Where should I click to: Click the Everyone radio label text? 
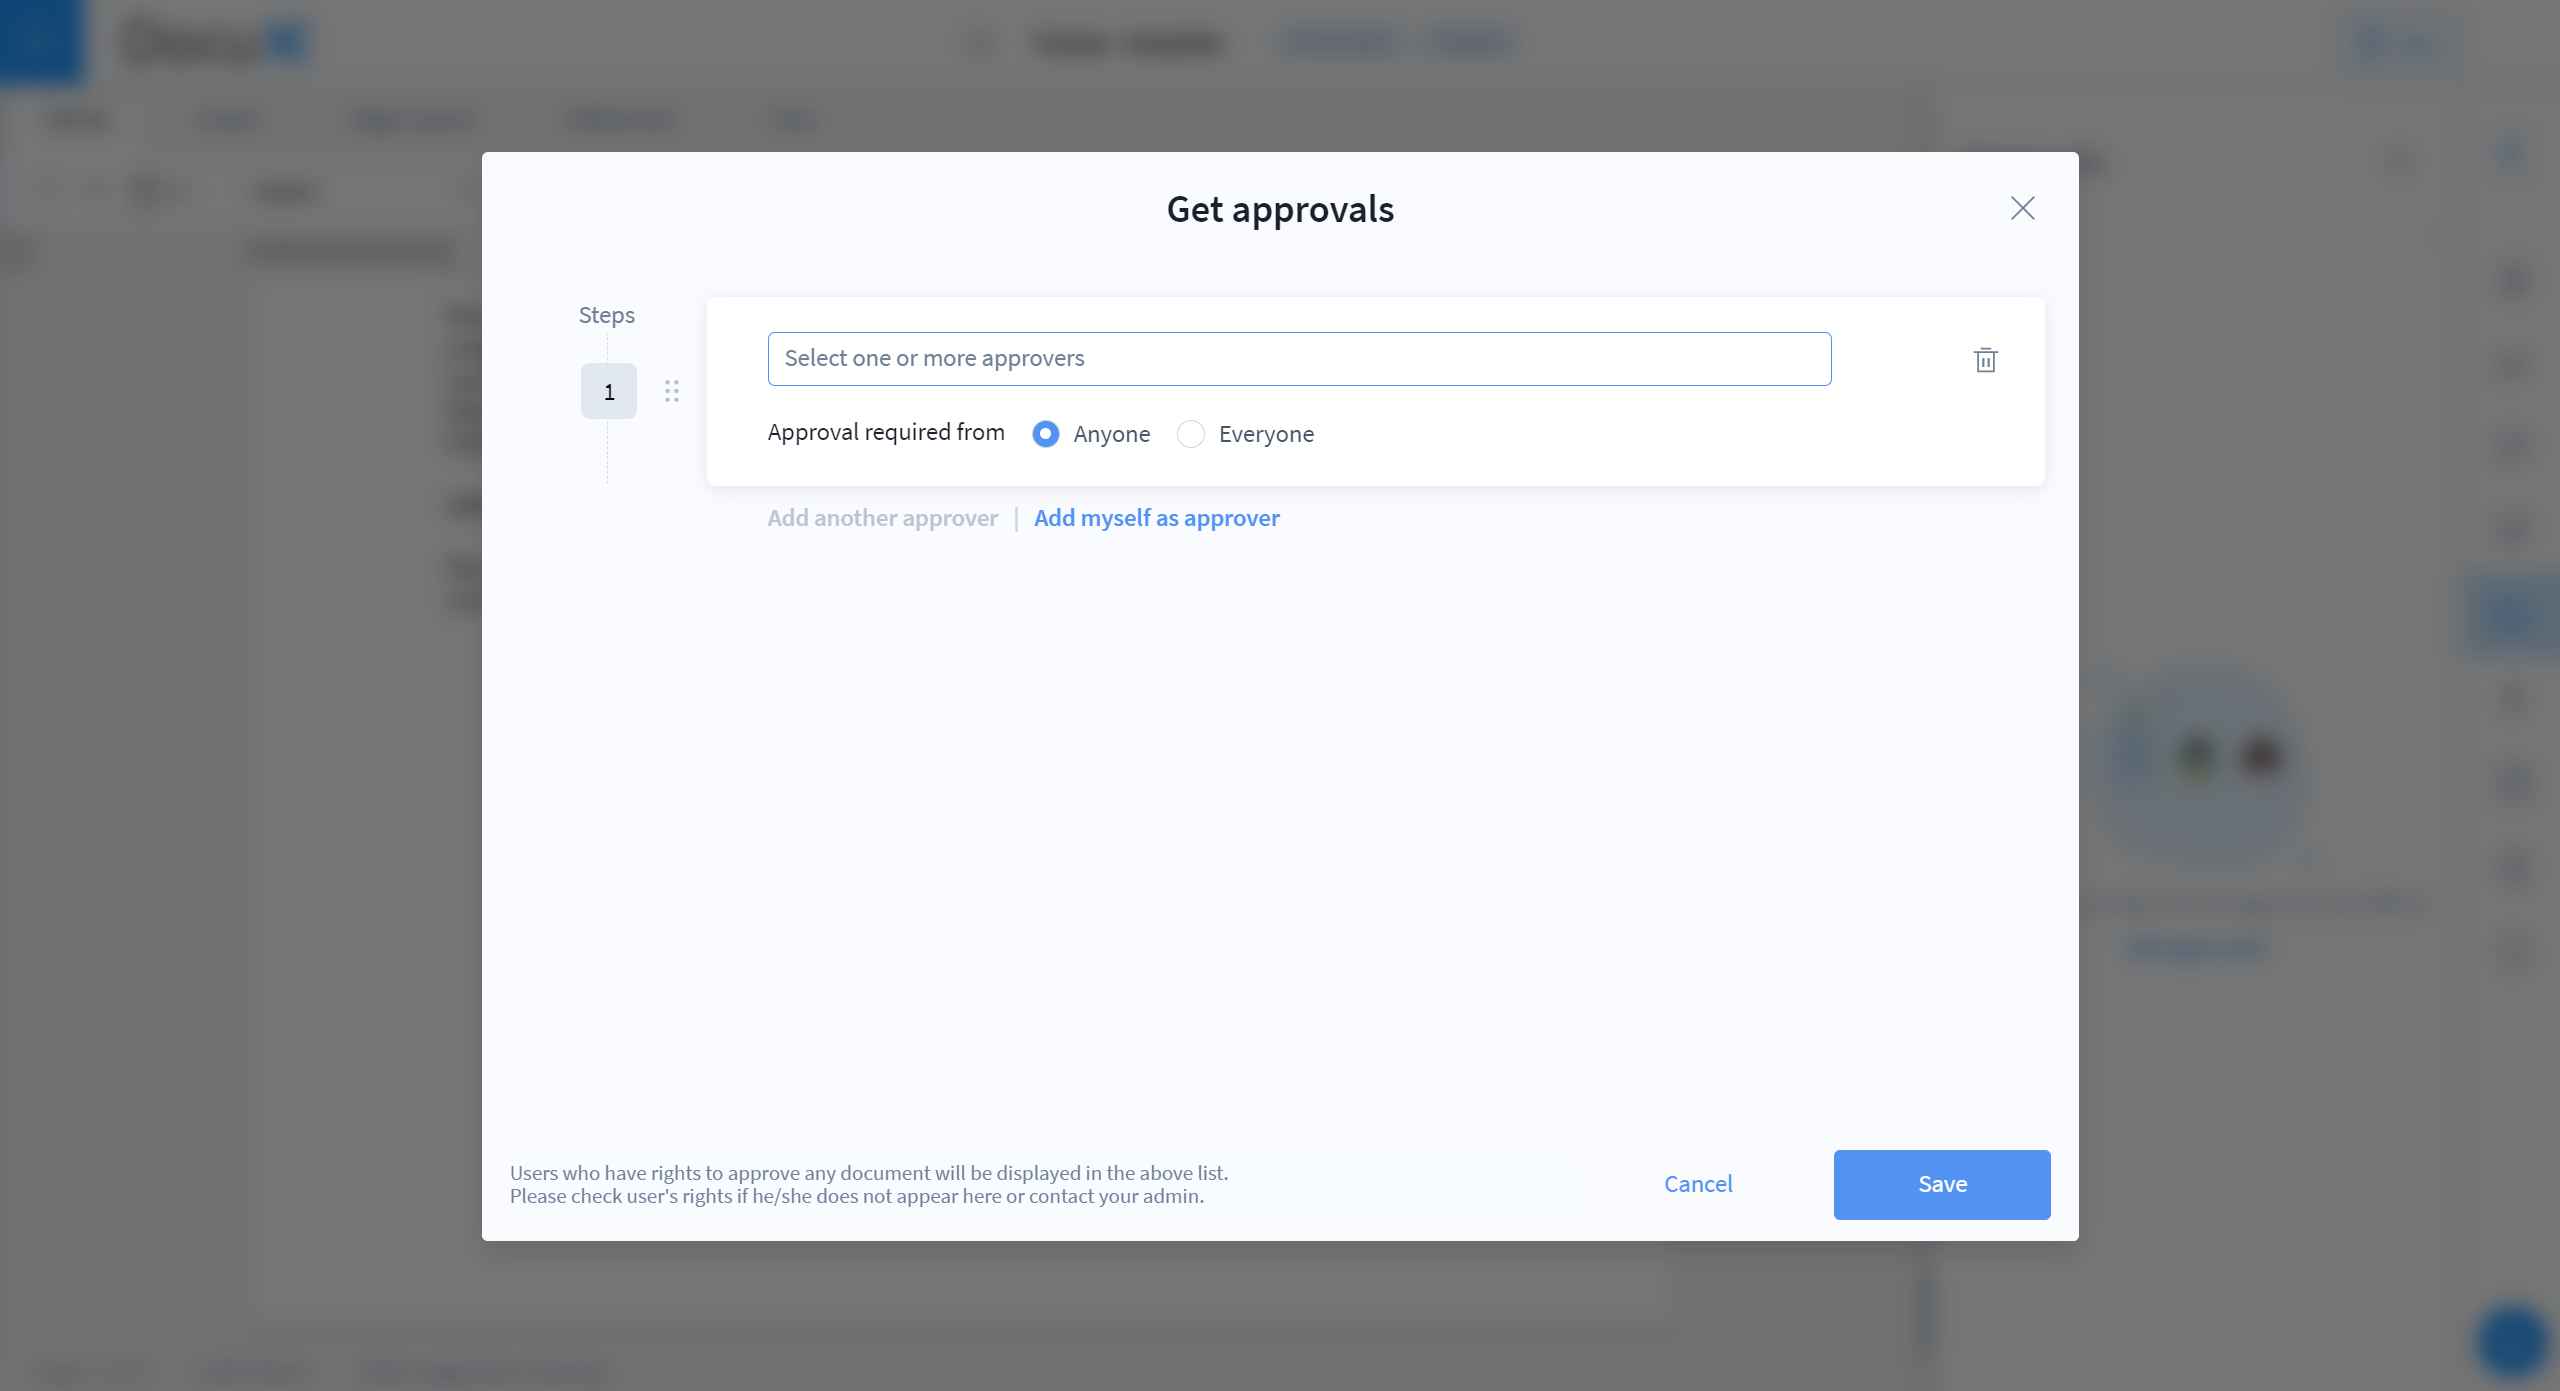pos(1266,434)
